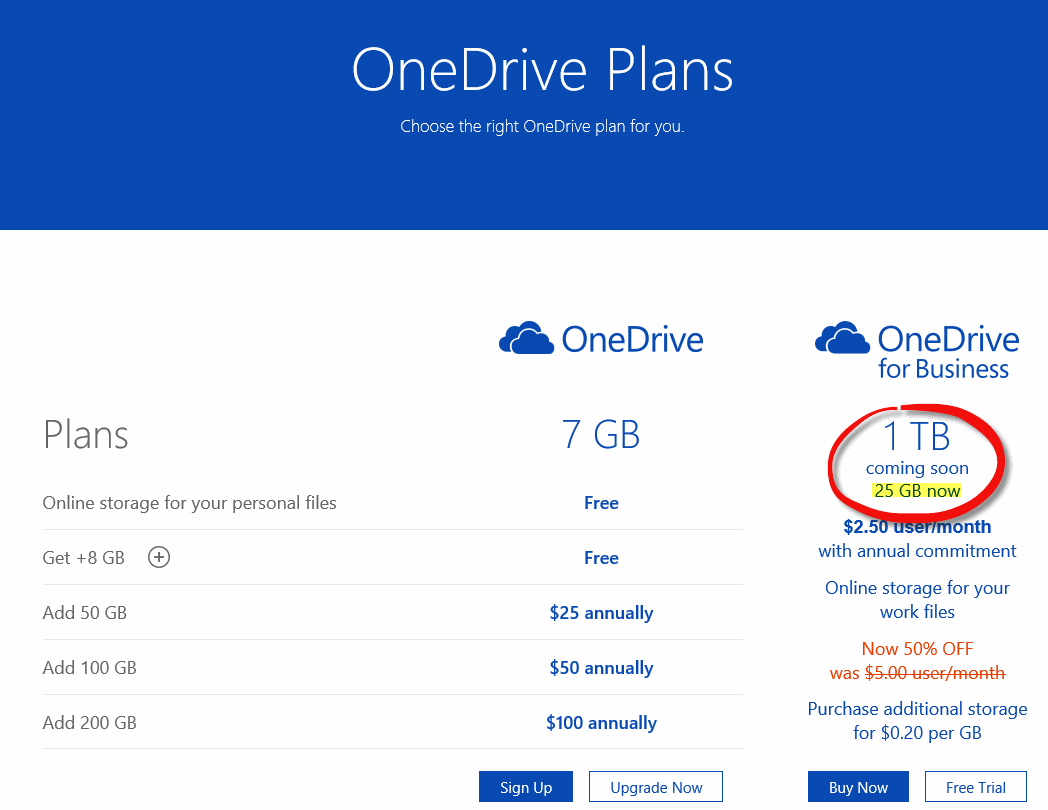Click the OneDrive for Business cloud logo

pyautogui.click(x=842, y=338)
